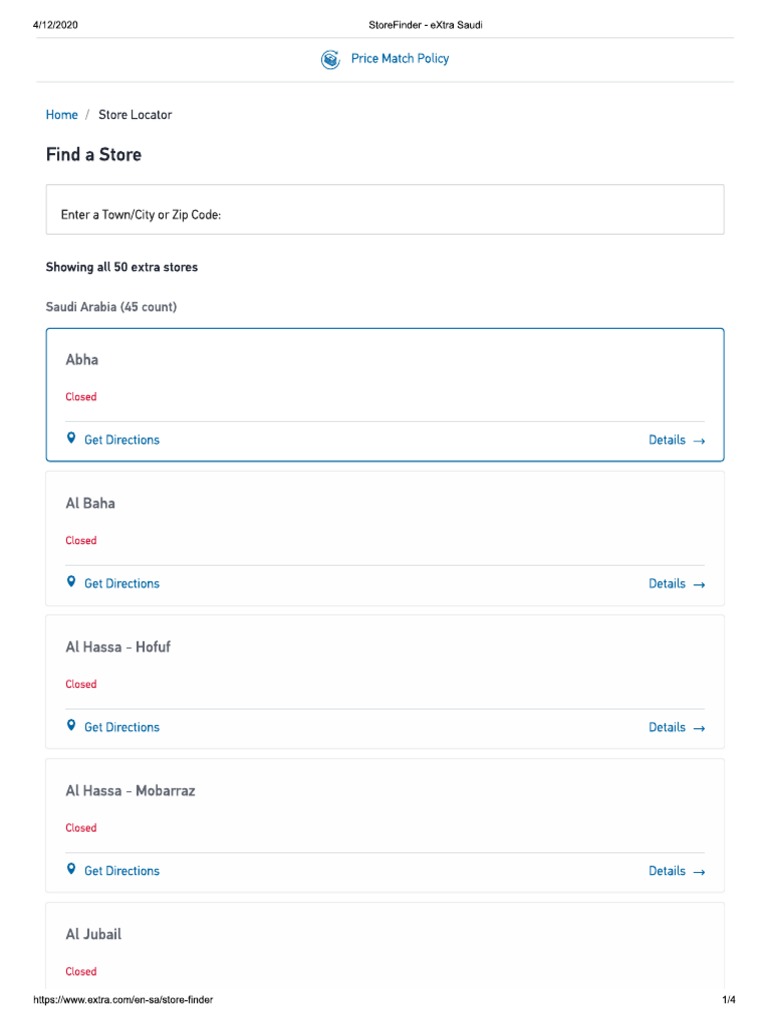Get Directions to the Abha store

(x=121, y=440)
